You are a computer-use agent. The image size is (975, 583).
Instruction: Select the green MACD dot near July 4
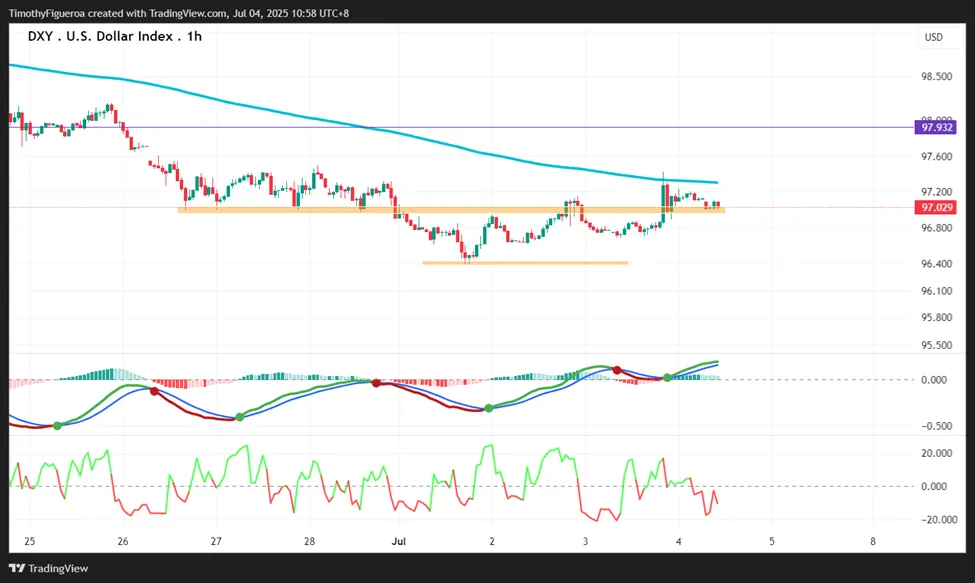[667, 377]
